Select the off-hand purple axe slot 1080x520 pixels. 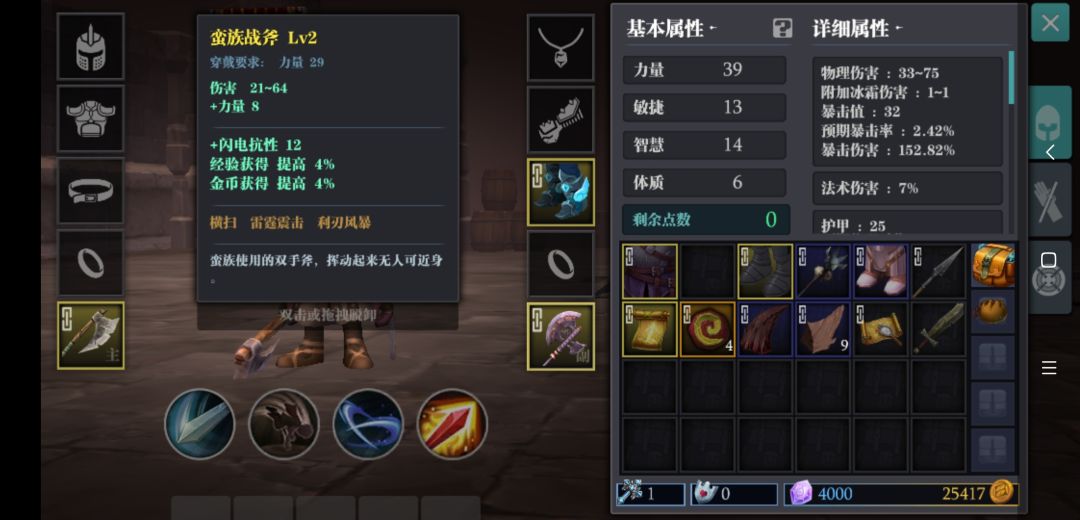click(560, 337)
